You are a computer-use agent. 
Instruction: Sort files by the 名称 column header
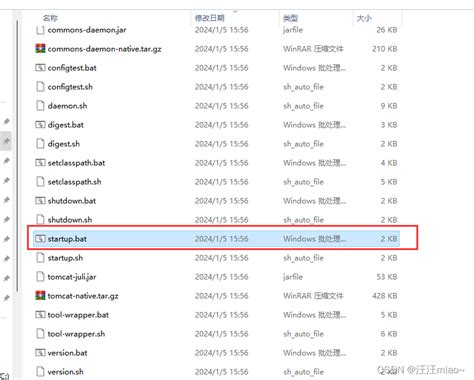click(x=50, y=18)
